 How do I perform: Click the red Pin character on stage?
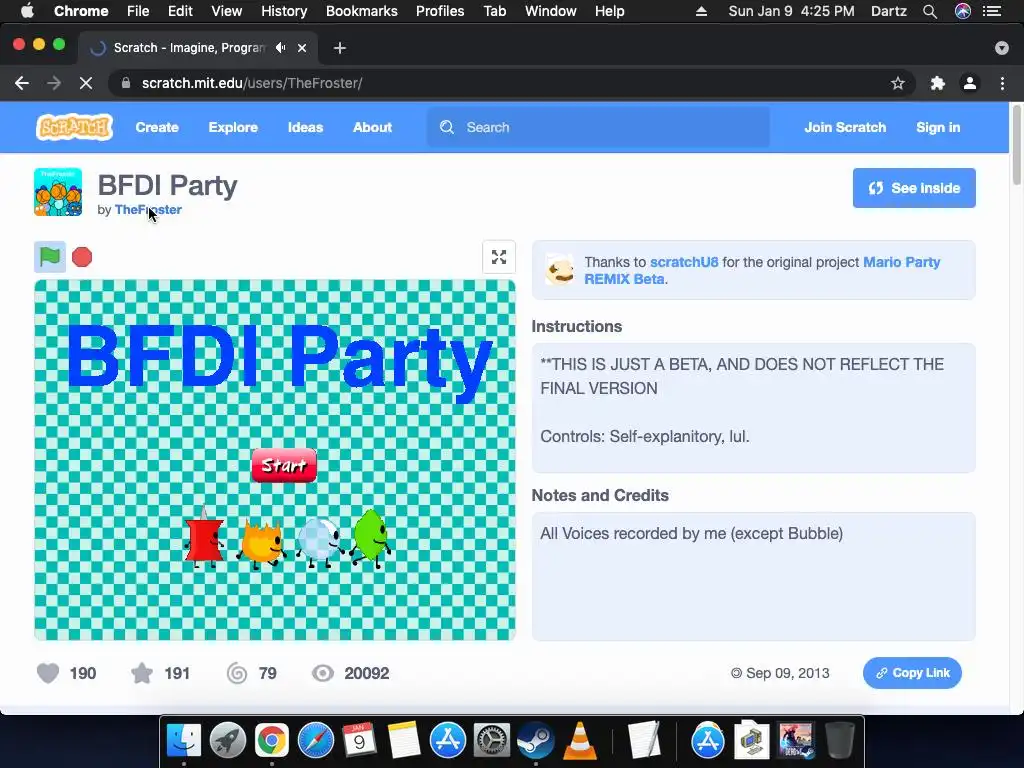[204, 536]
